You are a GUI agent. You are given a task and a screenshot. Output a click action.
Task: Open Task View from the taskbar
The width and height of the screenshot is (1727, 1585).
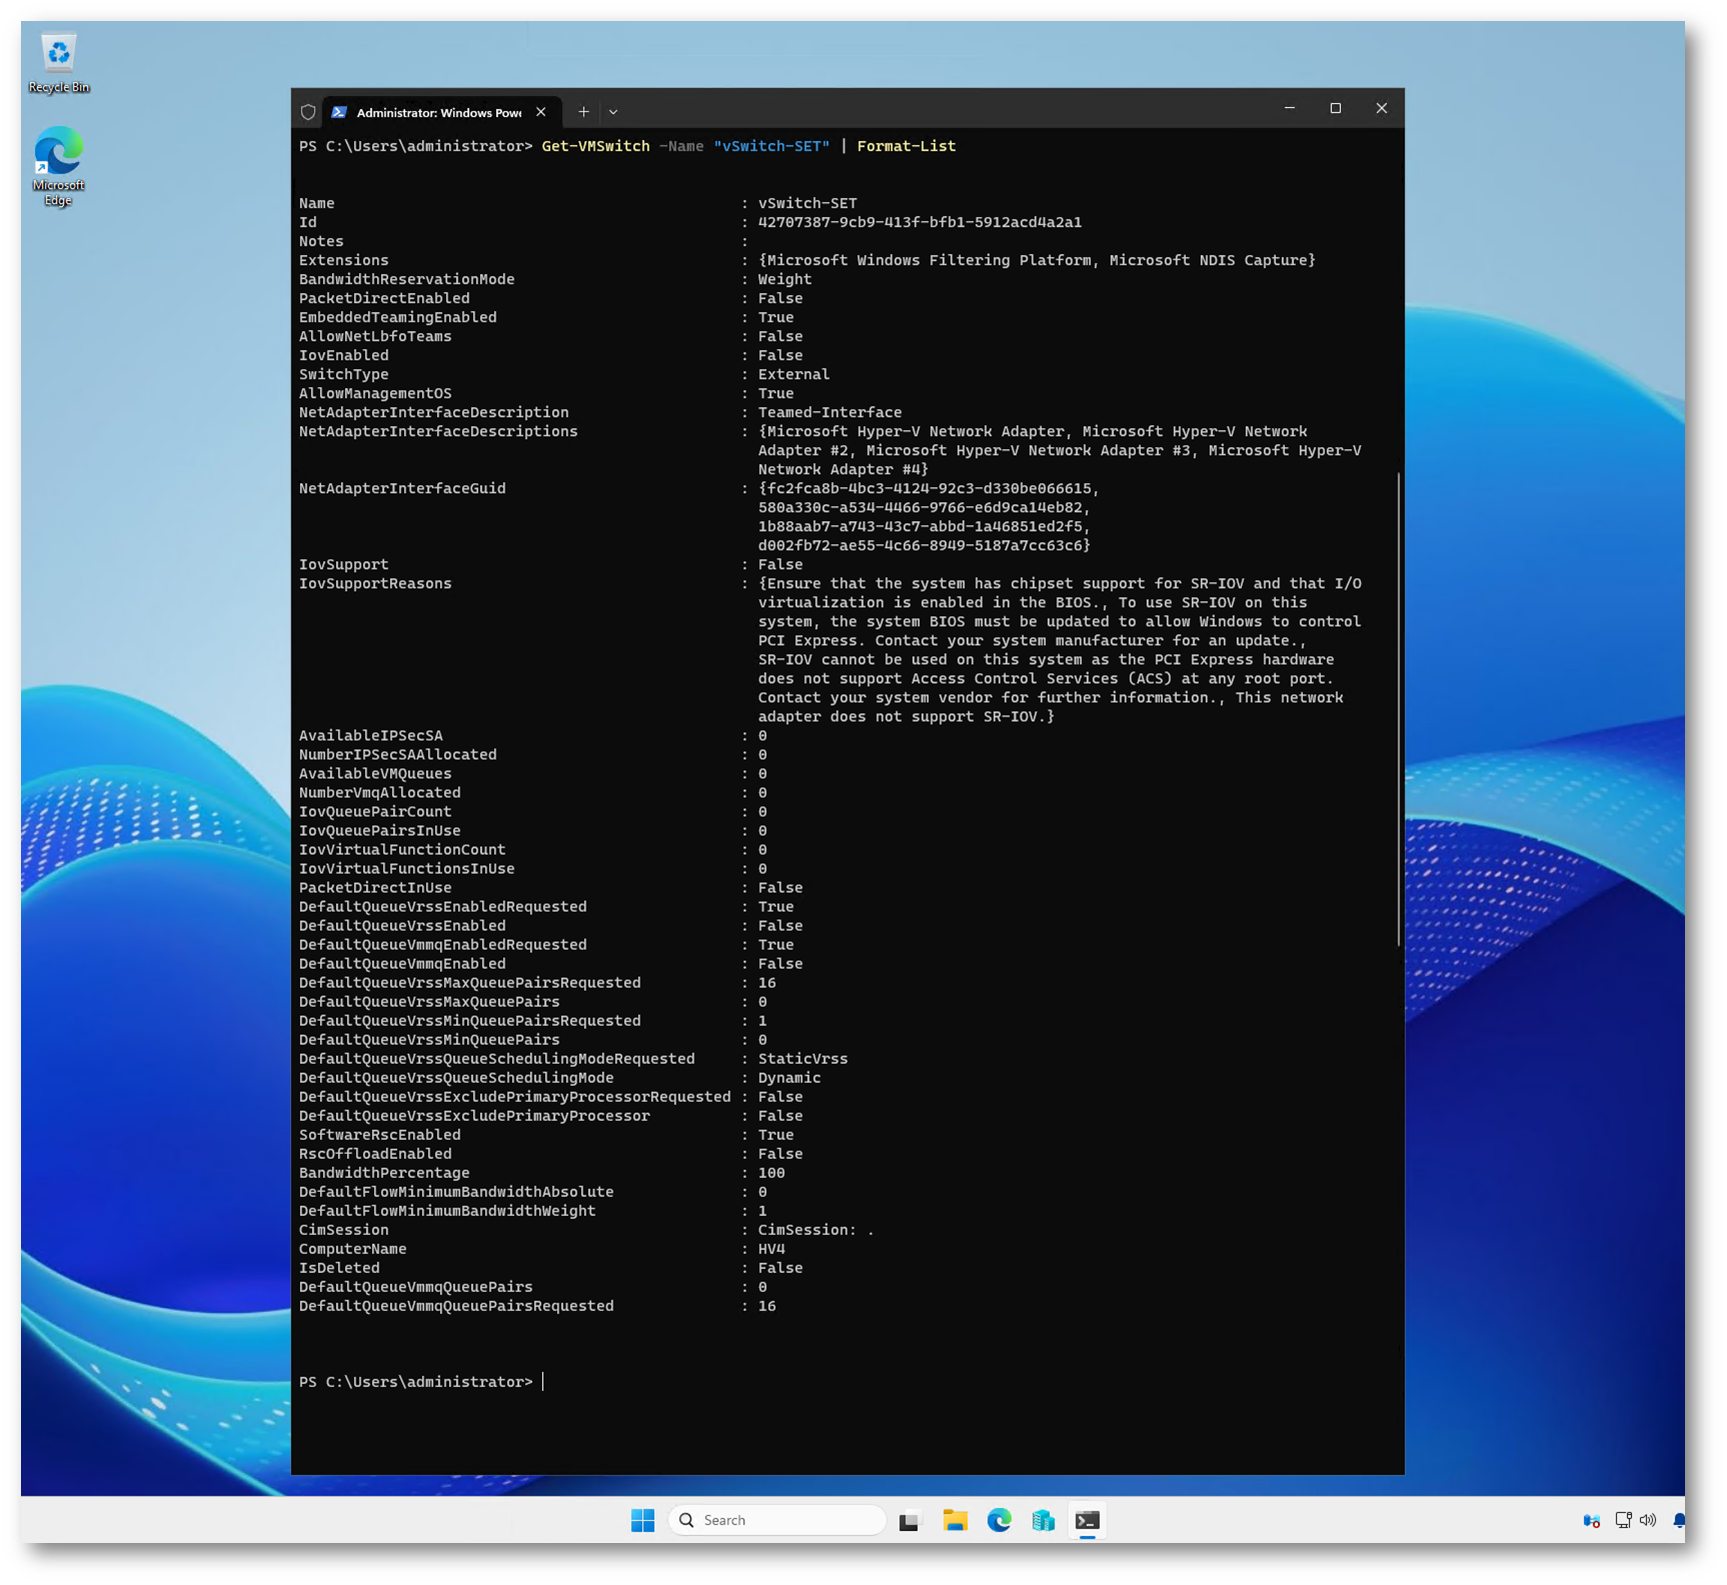[x=909, y=1521]
